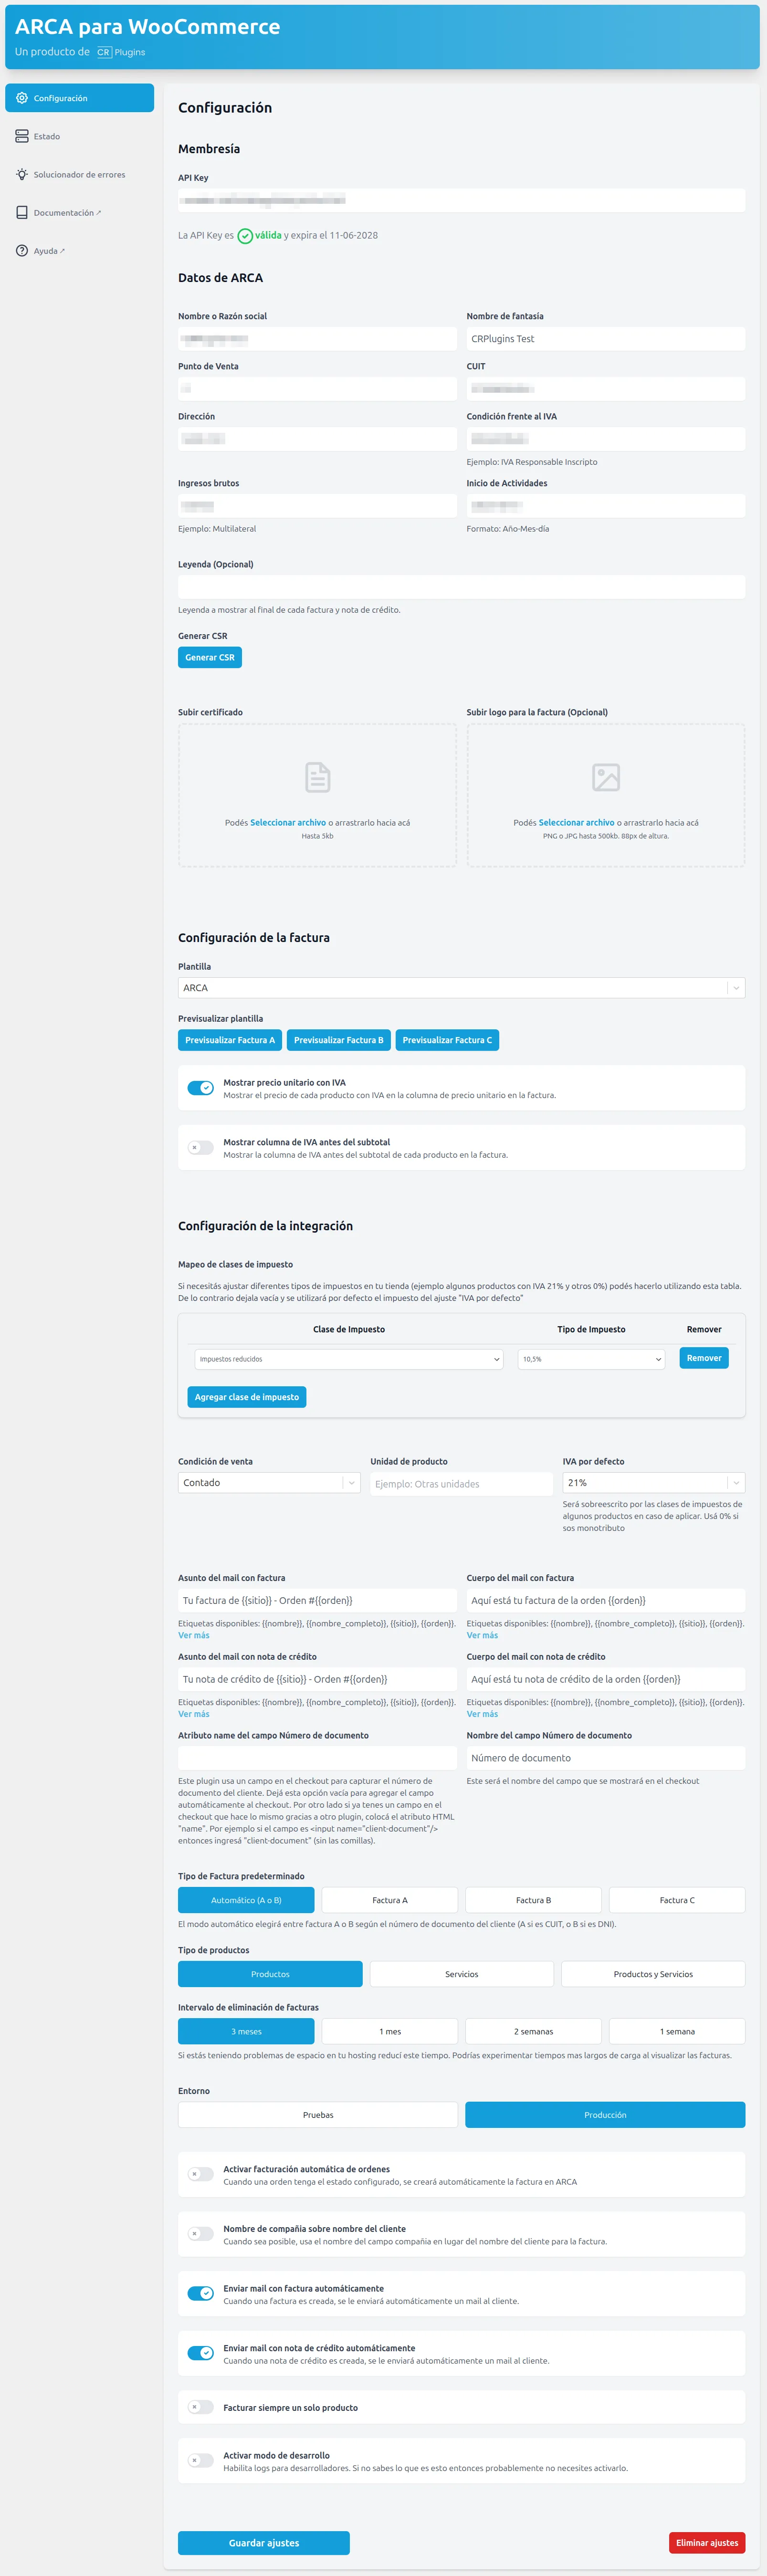
Task: Open Solucionador de errores via lightbulb icon
Action: coord(22,174)
